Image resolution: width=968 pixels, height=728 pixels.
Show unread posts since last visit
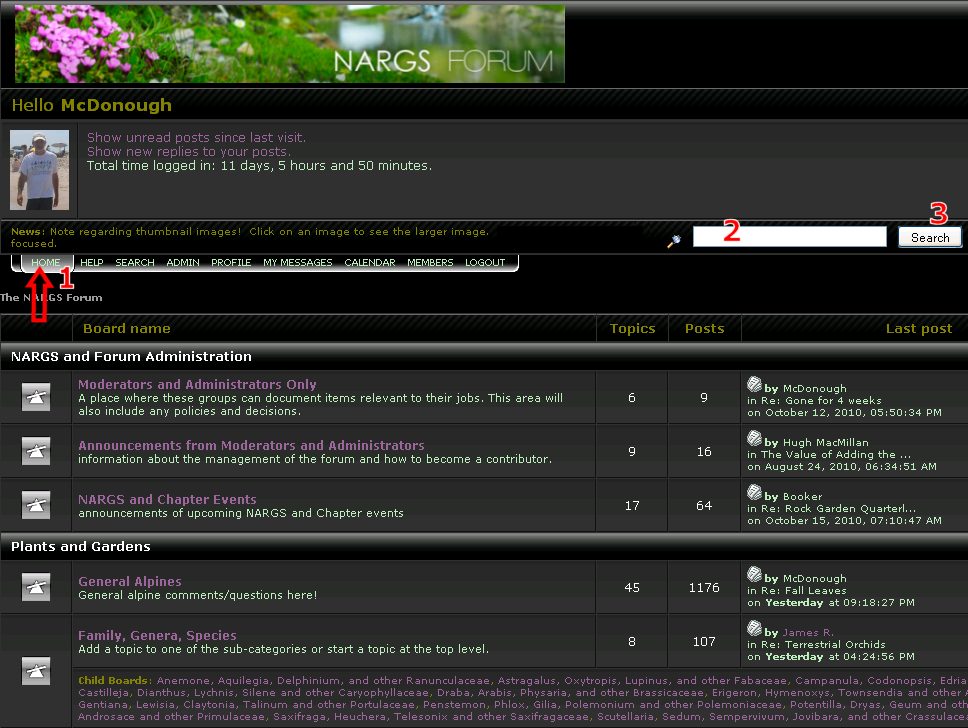click(196, 137)
